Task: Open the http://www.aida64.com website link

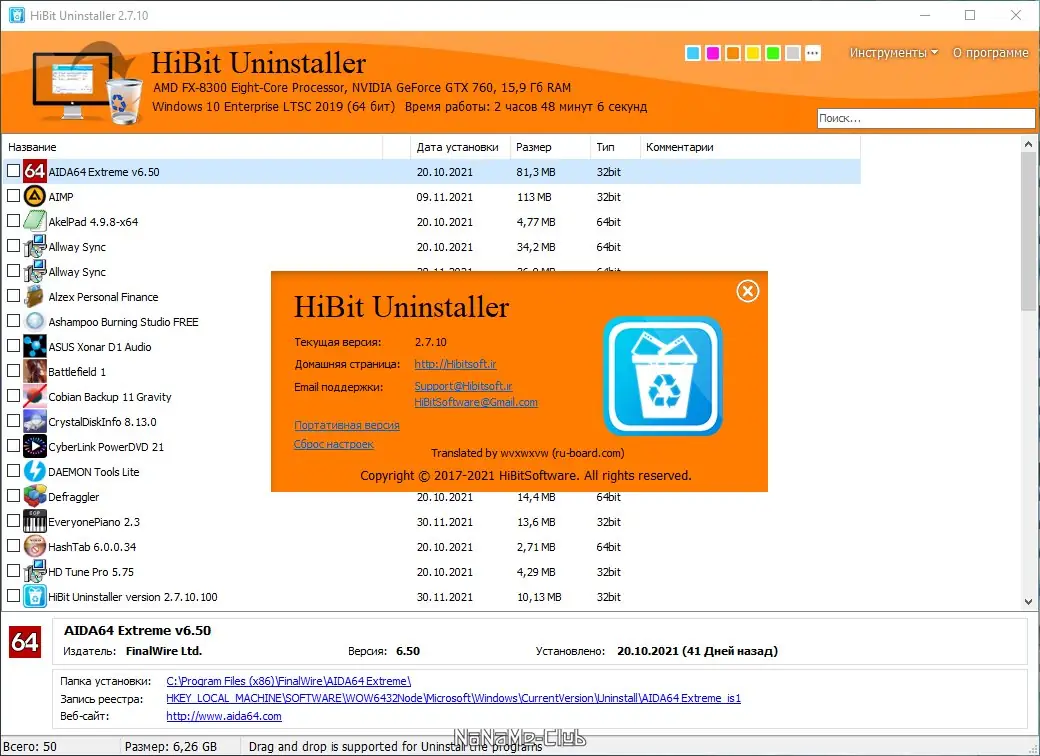Action: 224,716
